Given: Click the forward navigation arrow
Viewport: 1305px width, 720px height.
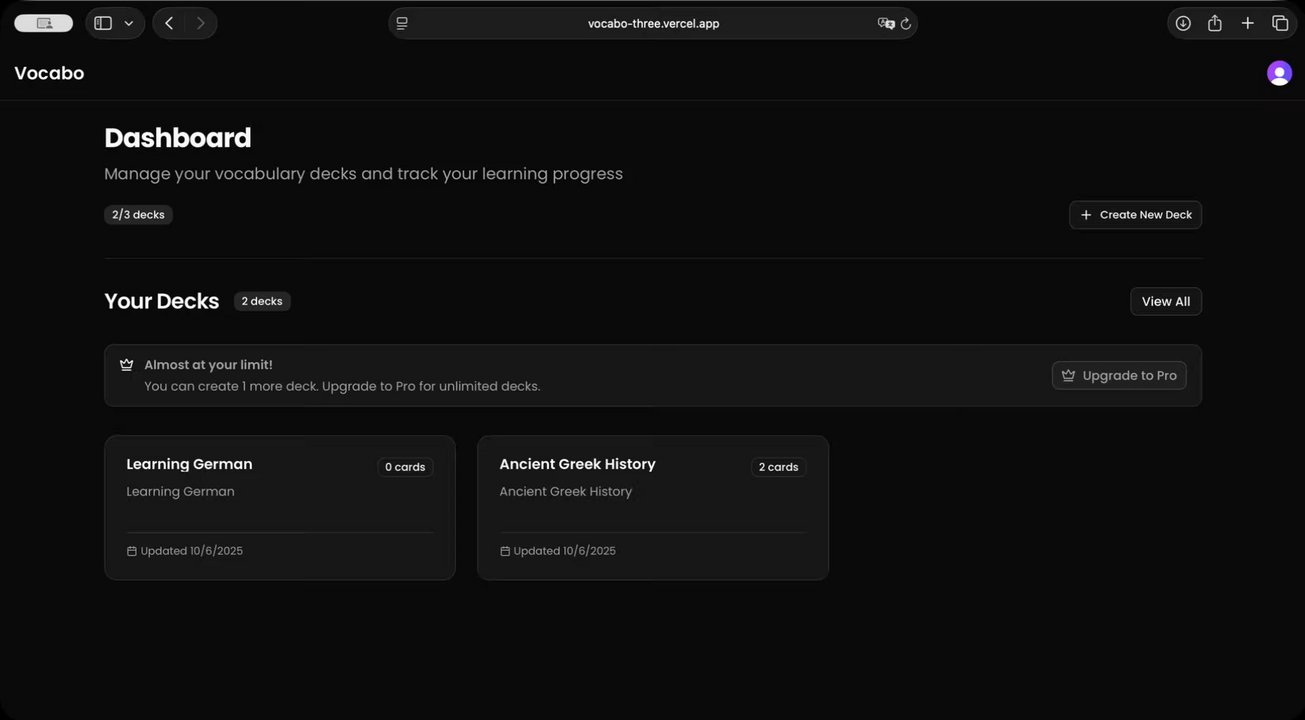Looking at the screenshot, I should coord(201,23).
